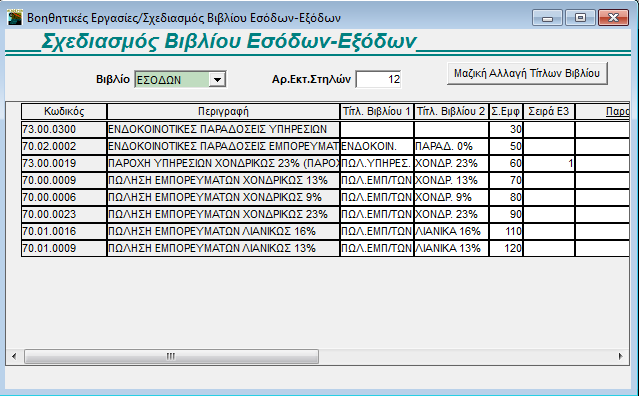Click the Τίτλ. Βιβλίου 2 column header
Screen dimensions: 639x396
click(451, 111)
